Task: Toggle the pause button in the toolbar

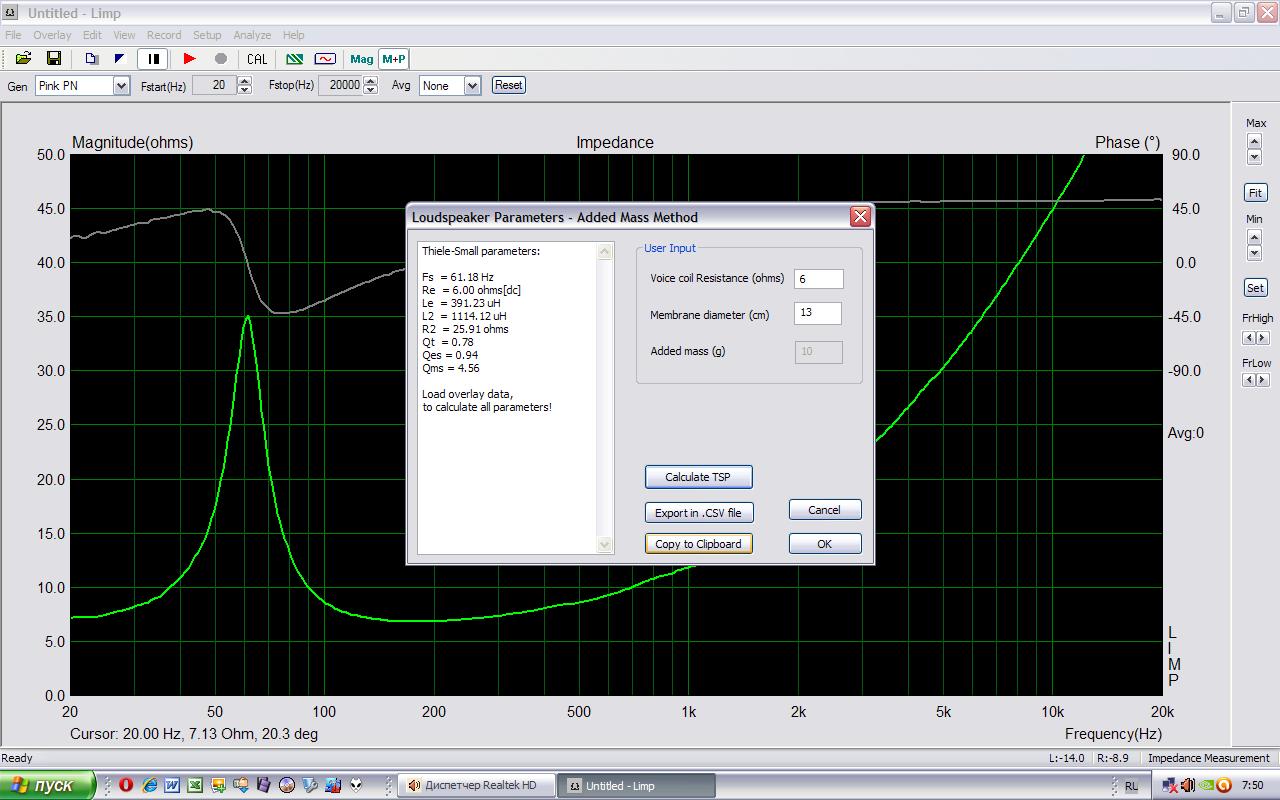Action: tap(153, 59)
